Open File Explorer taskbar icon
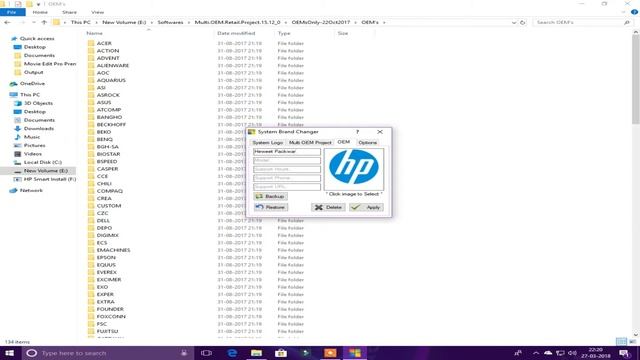The width and height of the screenshot is (640, 360). [256, 353]
